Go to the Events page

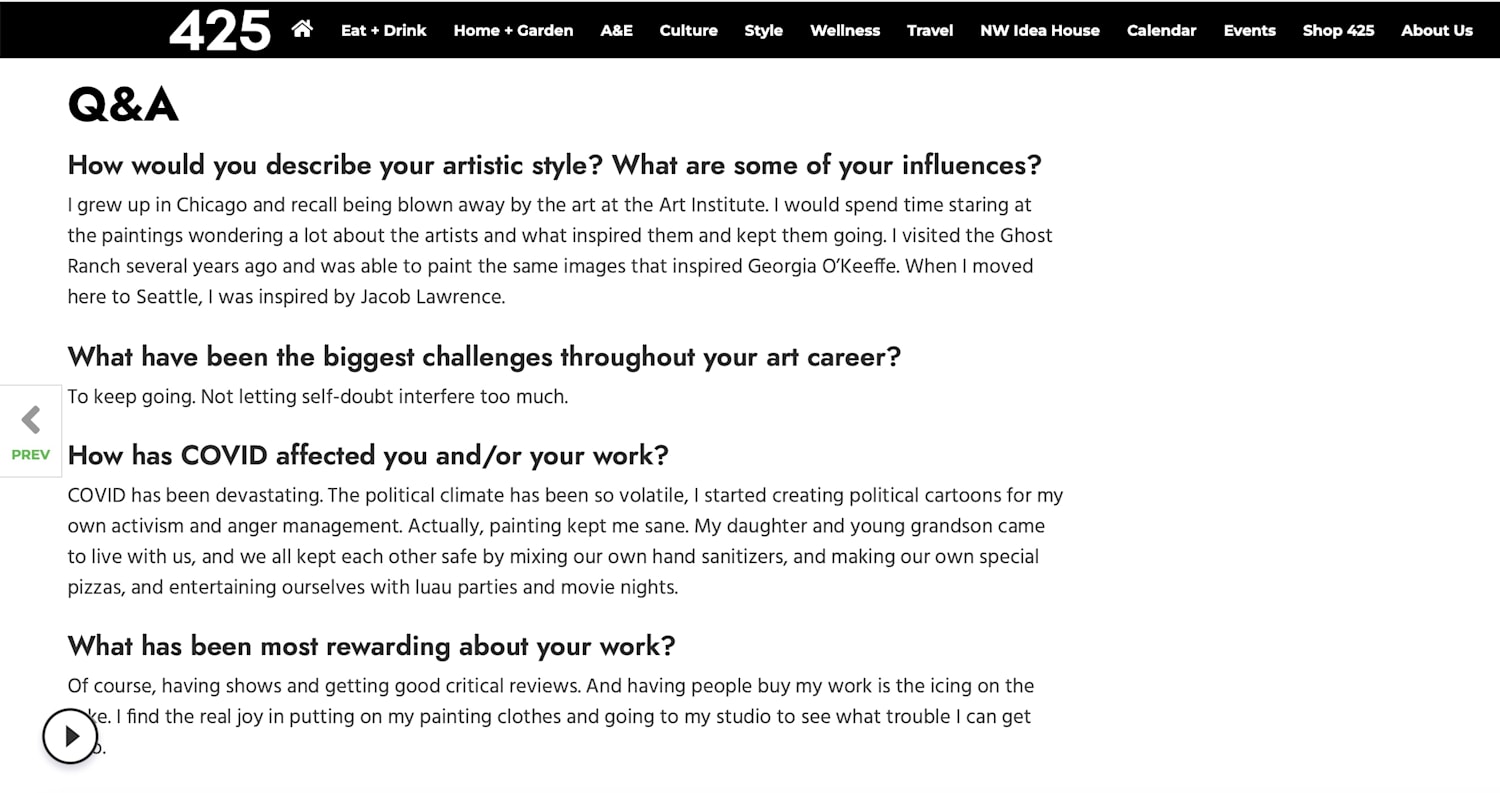pyautogui.click(x=1249, y=30)
